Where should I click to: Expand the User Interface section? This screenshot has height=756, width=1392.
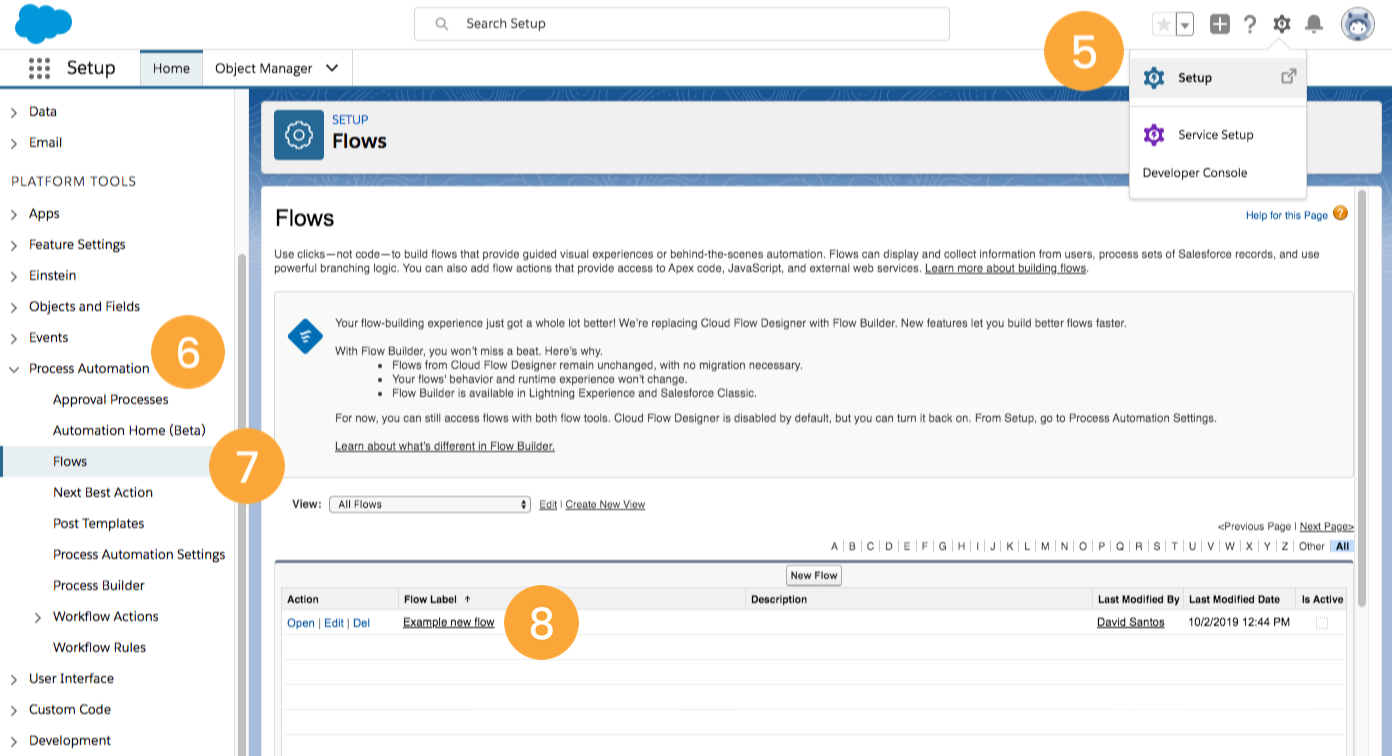click(x=14, y=679)
